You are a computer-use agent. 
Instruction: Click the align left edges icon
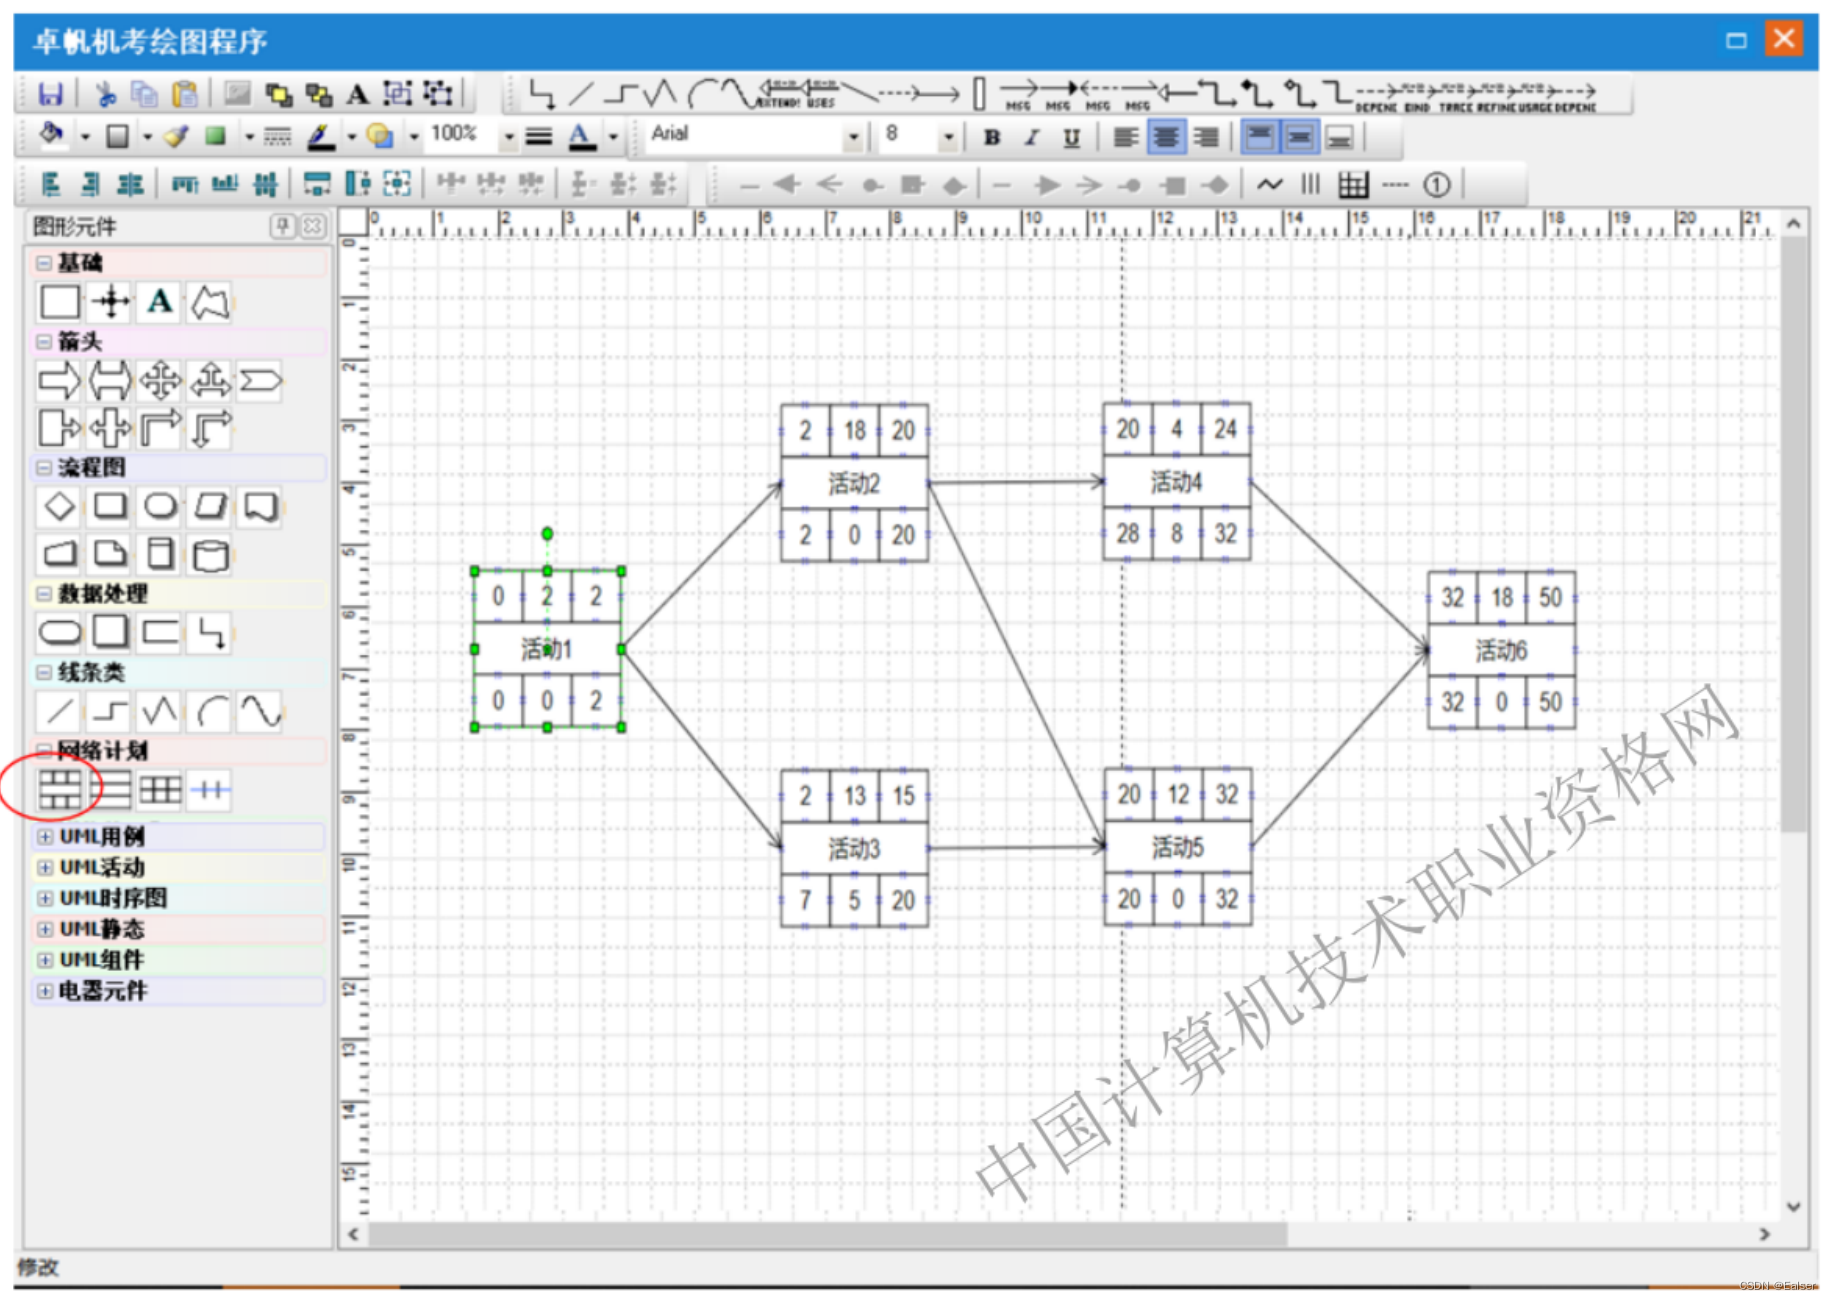(50, 184)
